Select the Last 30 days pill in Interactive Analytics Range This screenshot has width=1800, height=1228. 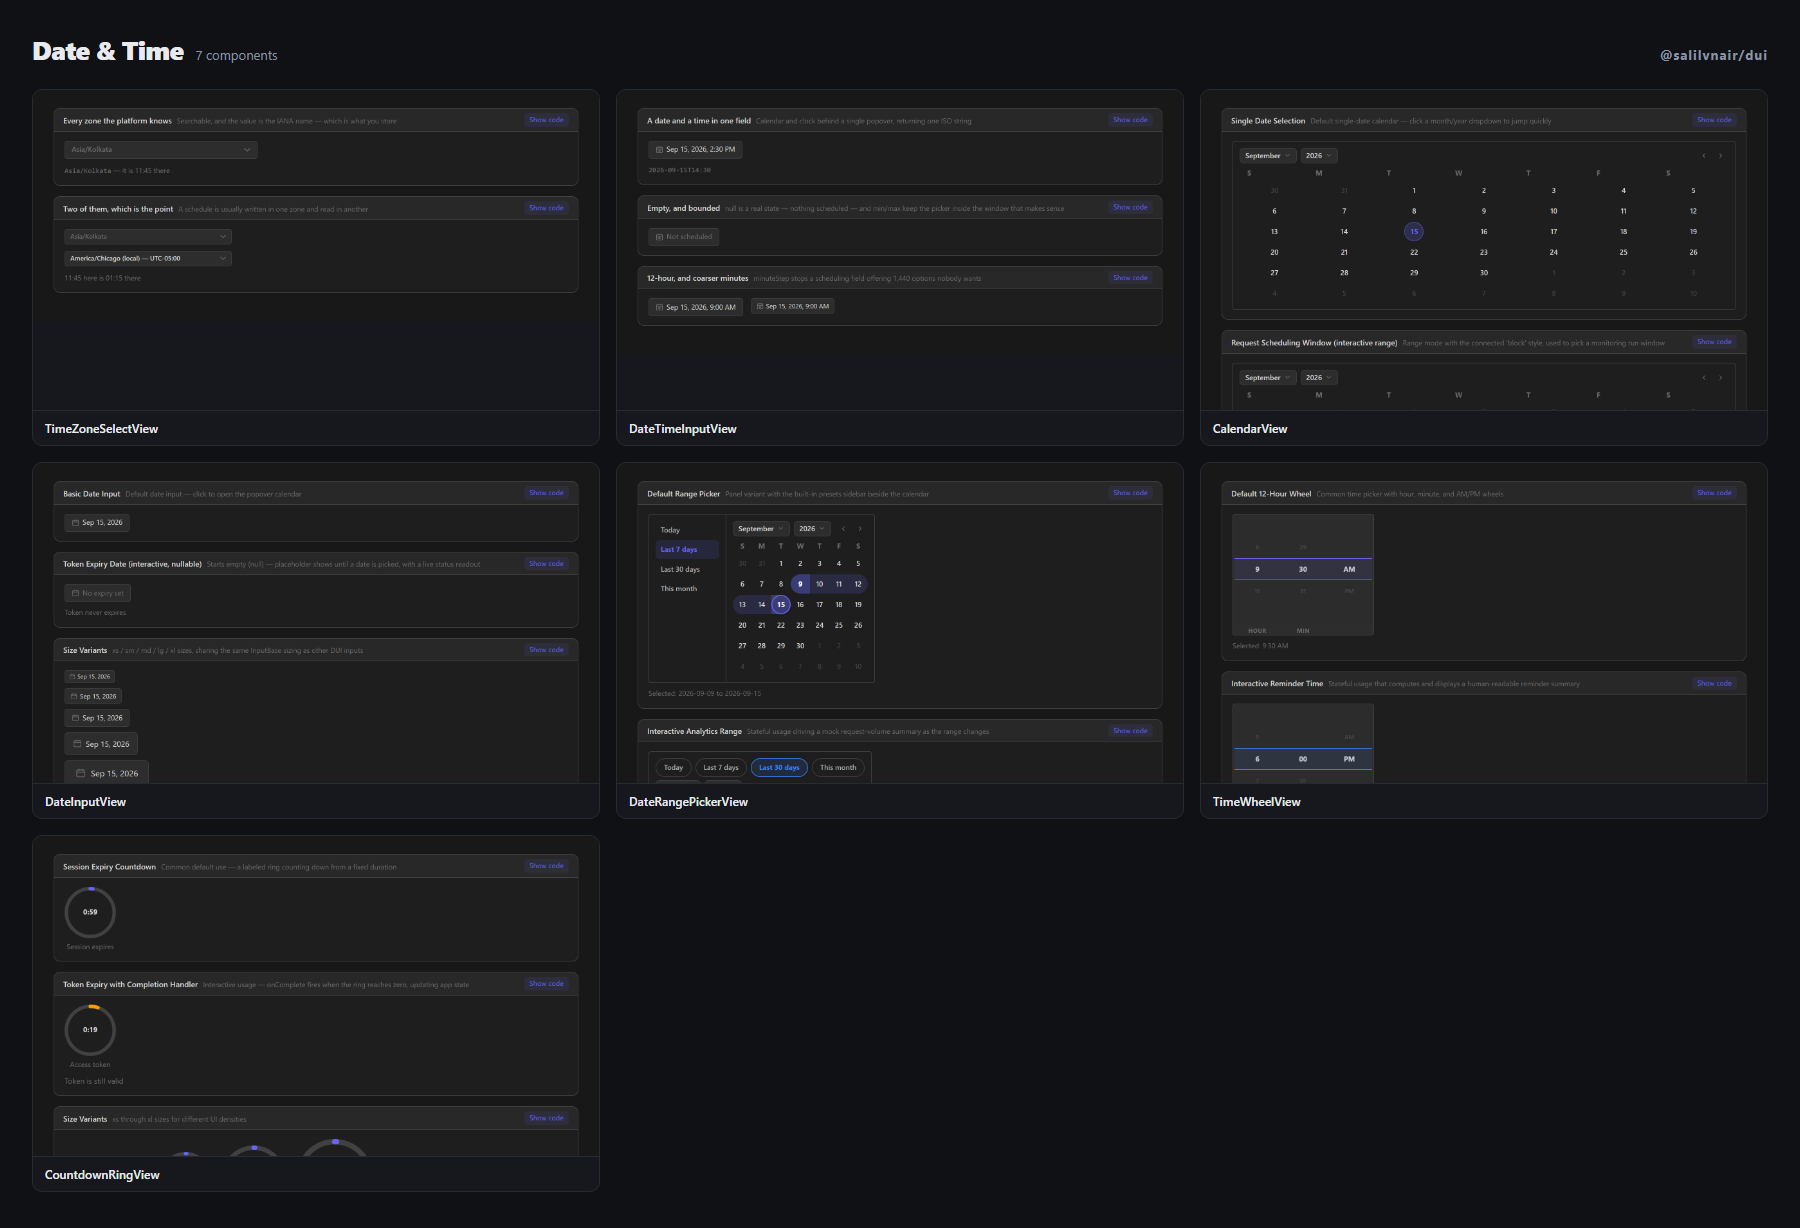coord(779,768)
